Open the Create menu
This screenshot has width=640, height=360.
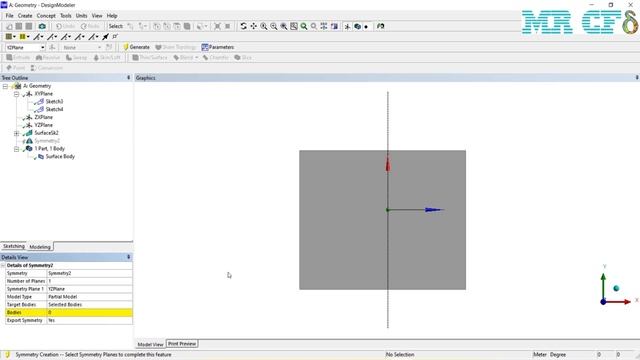[25, 16]
